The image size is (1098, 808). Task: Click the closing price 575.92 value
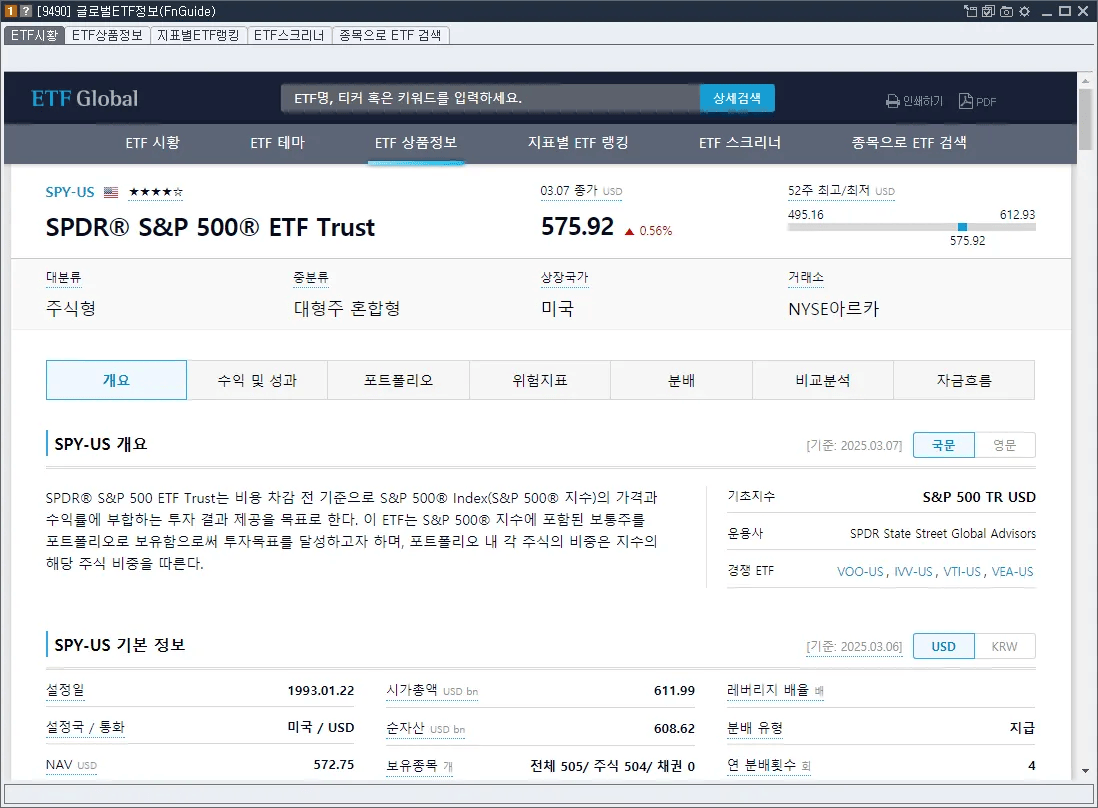578,227
